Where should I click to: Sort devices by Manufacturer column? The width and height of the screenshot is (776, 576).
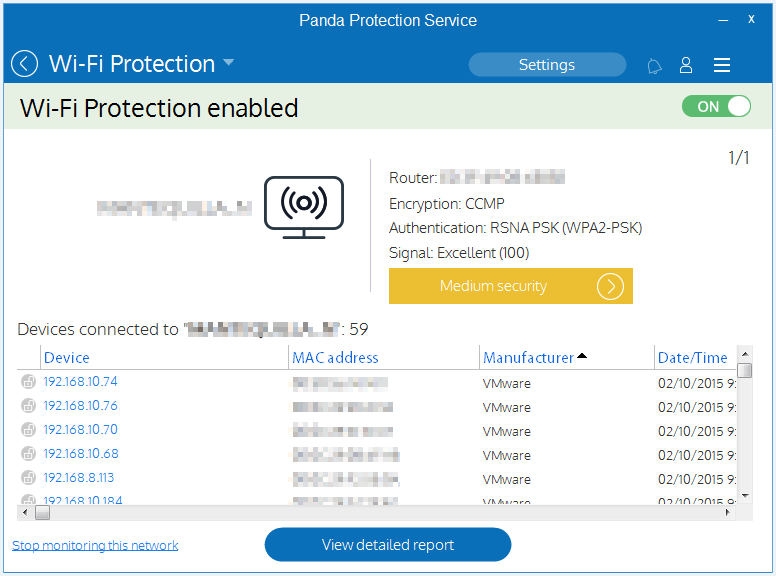click(x=528, y=358)
